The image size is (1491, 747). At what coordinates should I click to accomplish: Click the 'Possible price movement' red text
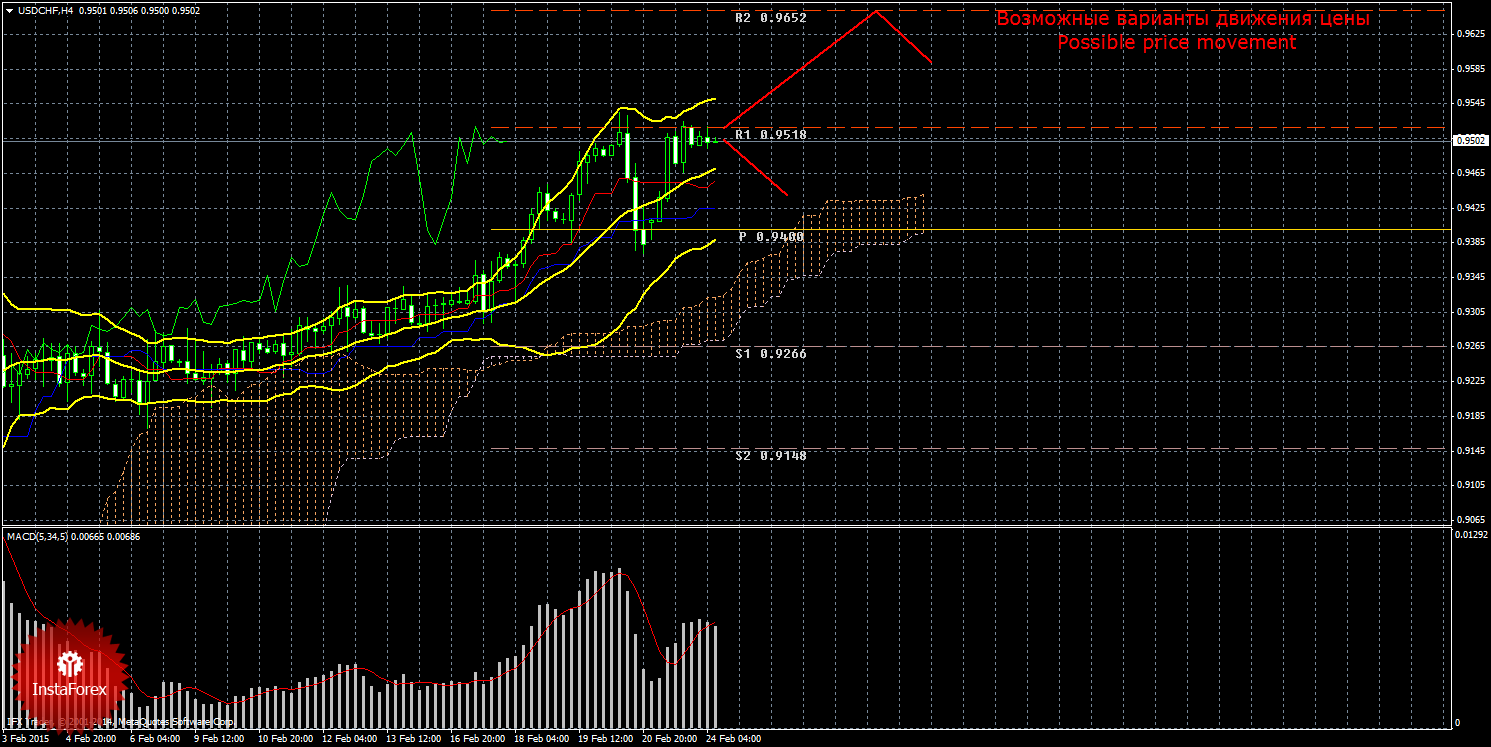click(x=1176, y=43)
